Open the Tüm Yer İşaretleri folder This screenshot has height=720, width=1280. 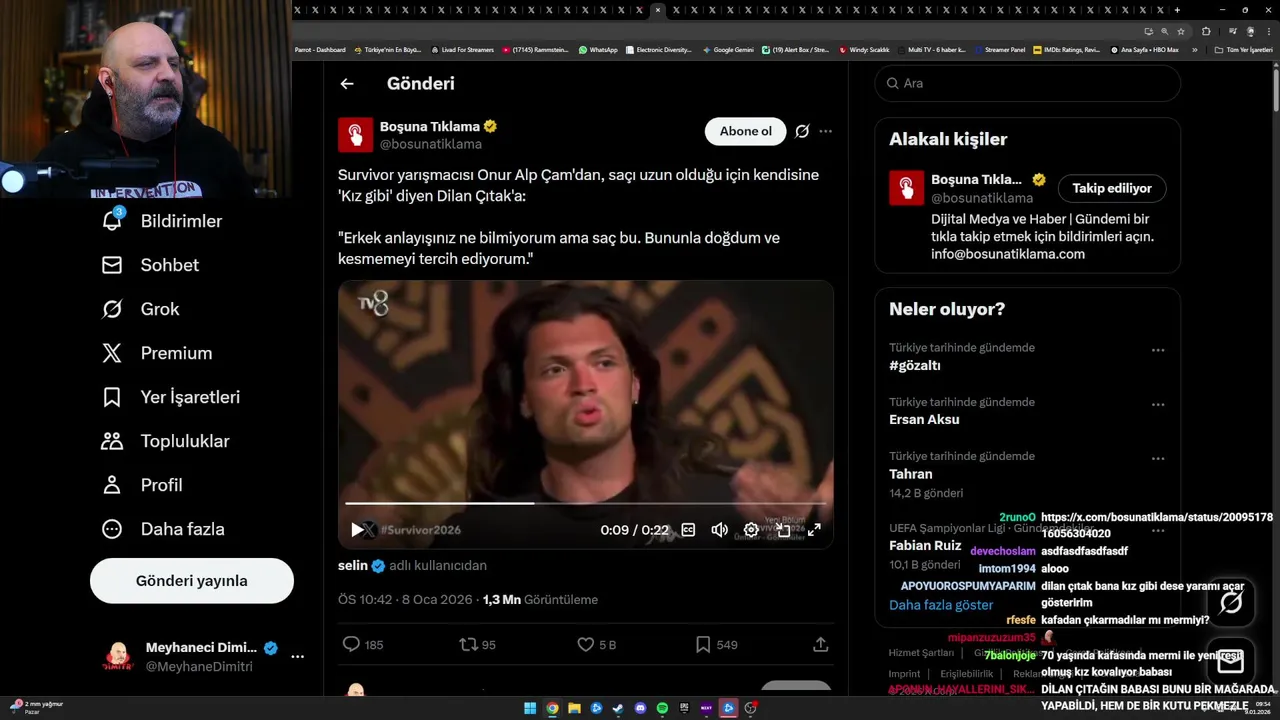pyautogui.click(x=1244, y=49)
